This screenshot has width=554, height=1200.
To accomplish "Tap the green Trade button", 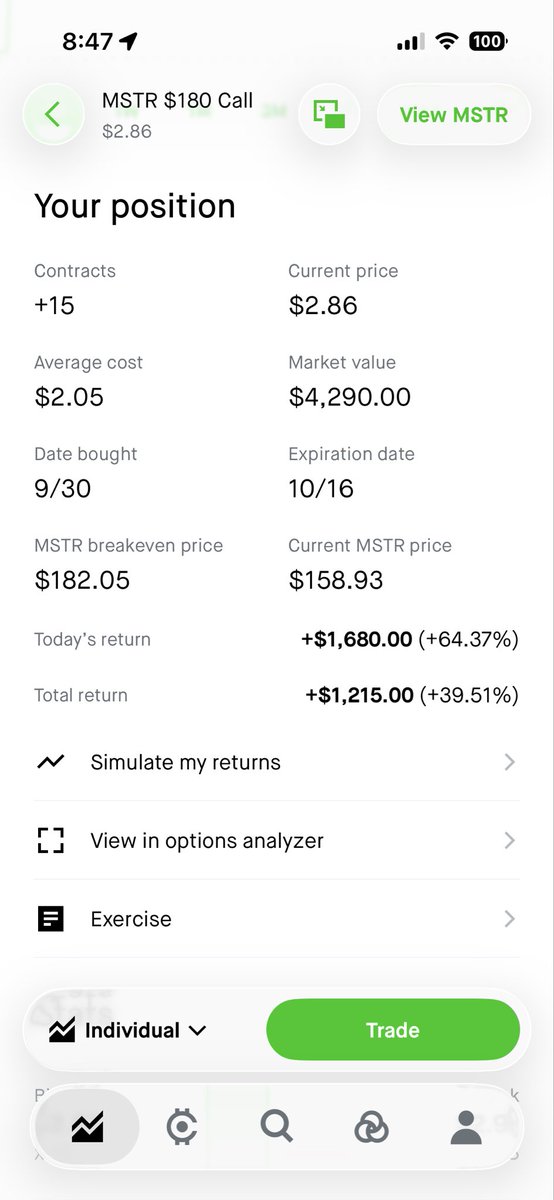I will [x=393, y=1030].
